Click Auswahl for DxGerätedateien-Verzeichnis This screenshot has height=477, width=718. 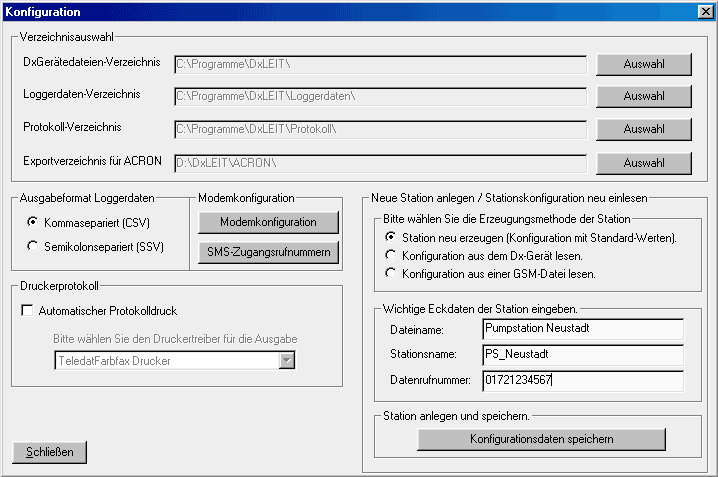pyautogui.click(x=643, y=64)
